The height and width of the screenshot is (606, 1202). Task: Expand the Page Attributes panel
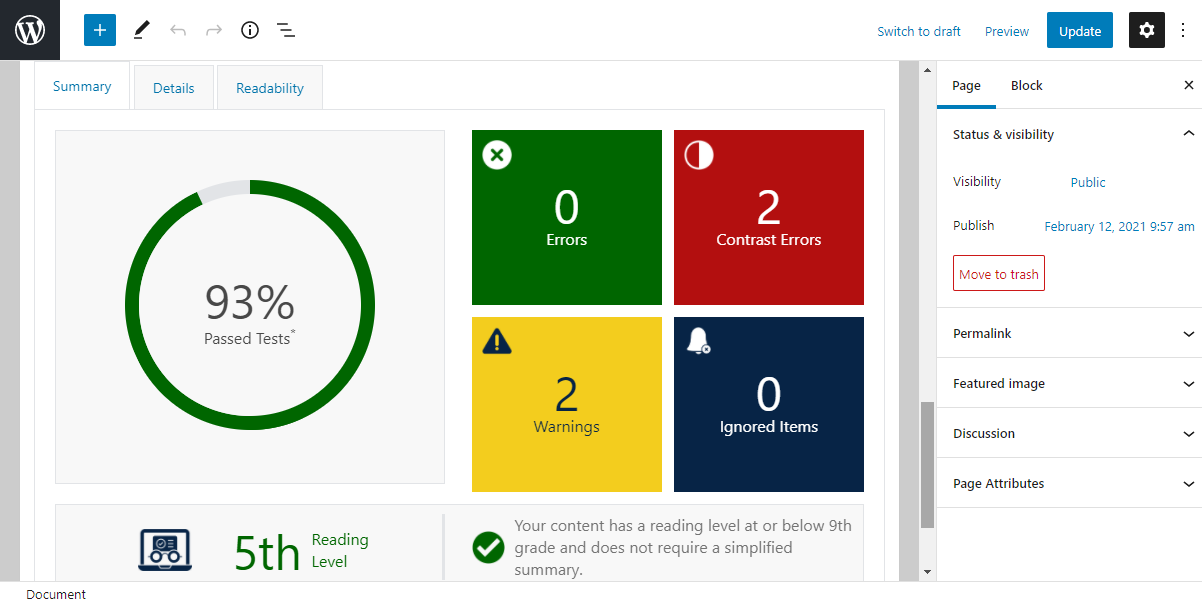1069,483
